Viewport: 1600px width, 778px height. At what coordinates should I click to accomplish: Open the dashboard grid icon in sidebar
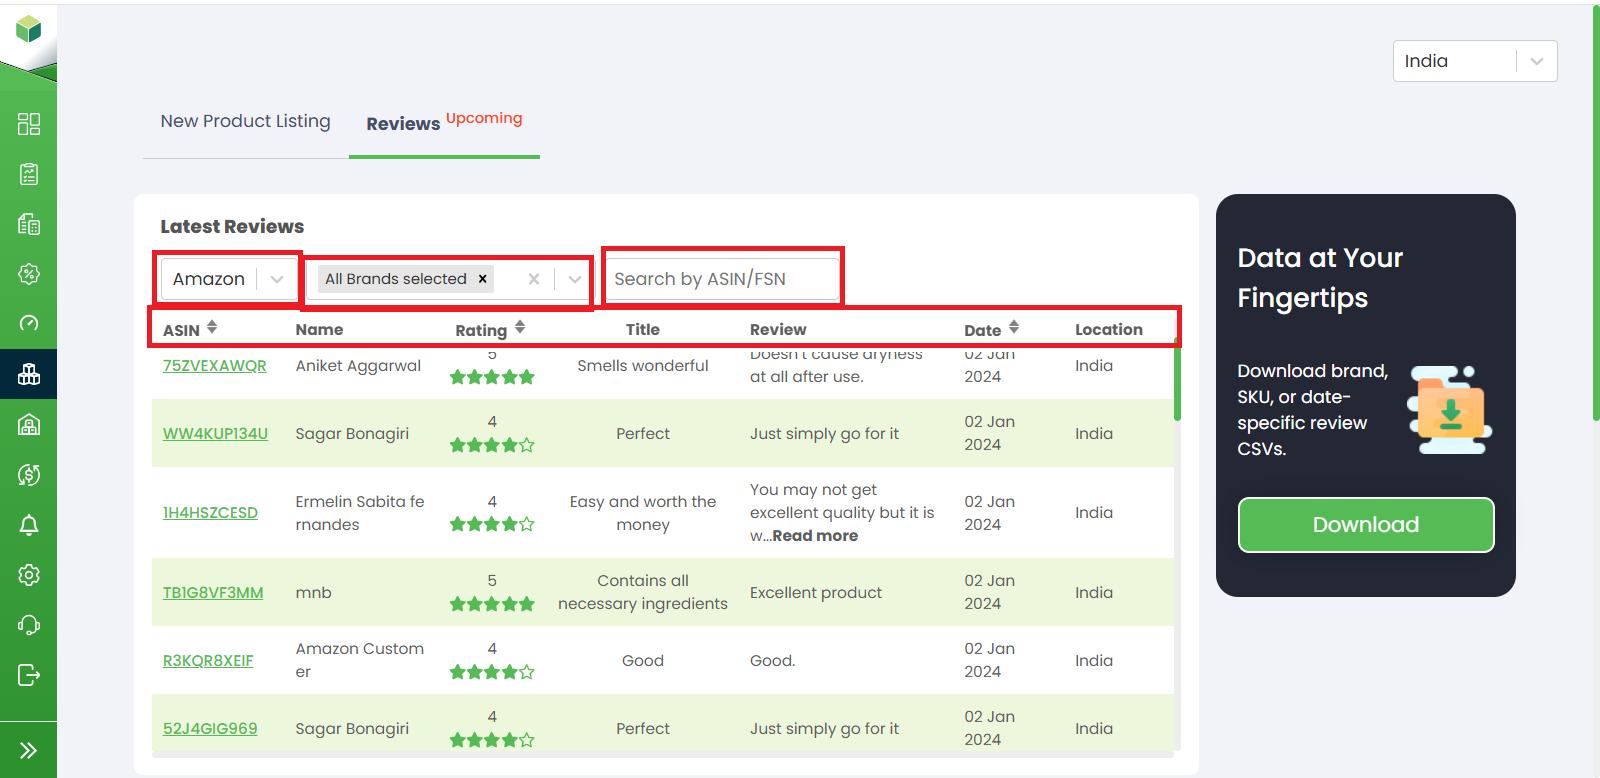(x=29, y=124)
